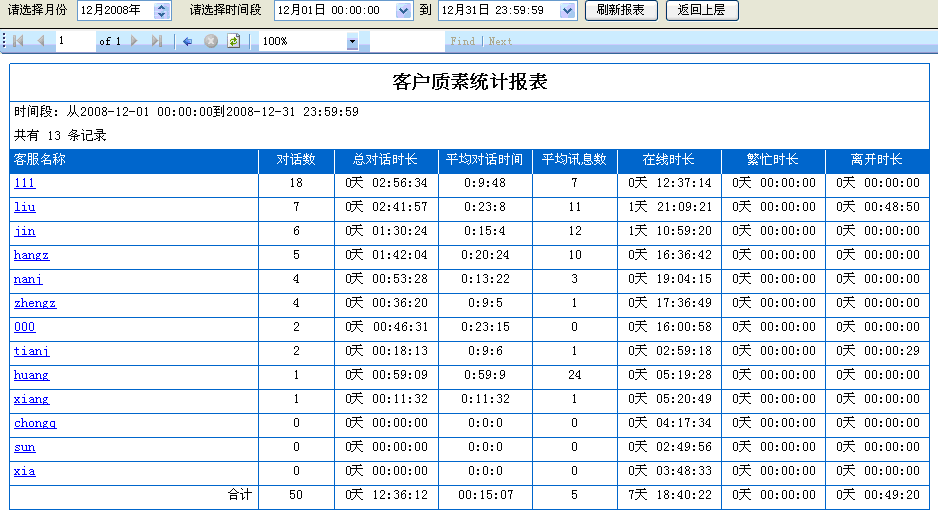Open the 100% zoom level dropdown
Screen dimensions: 938x517
(x=351, y=41)
